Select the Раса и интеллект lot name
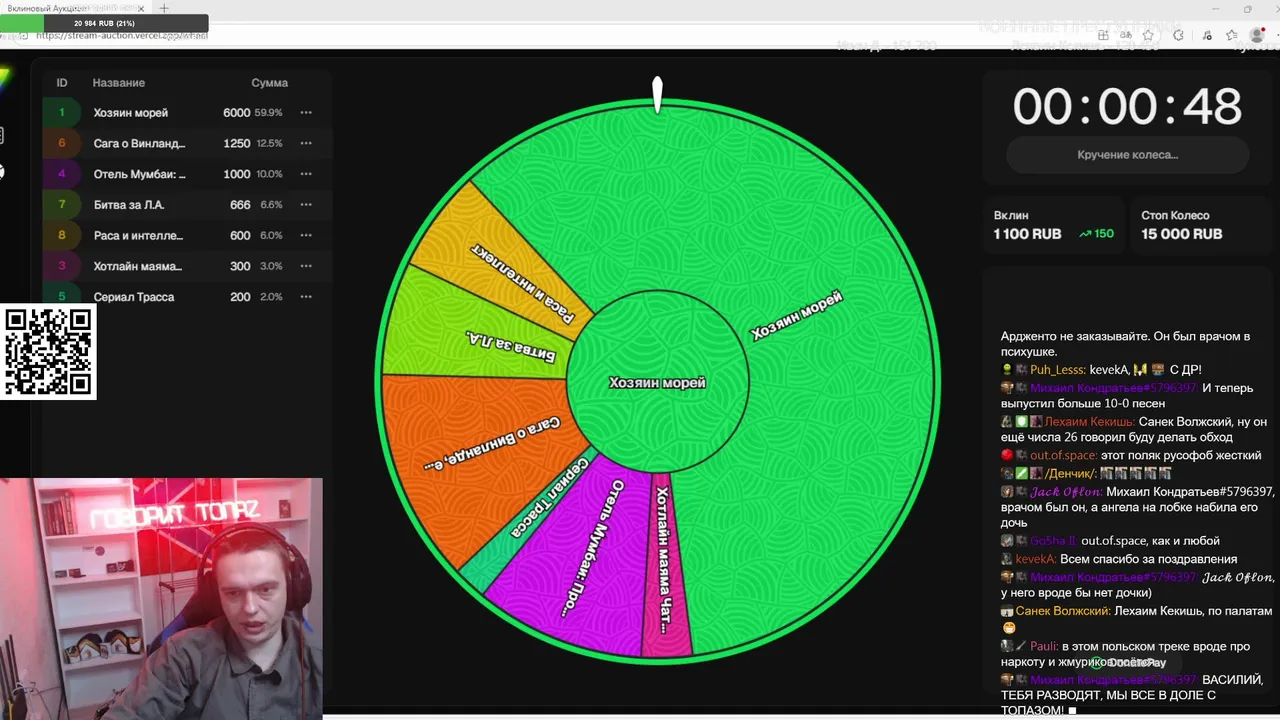Screen dimensions: 1280x720 click(x=139, y=235)
